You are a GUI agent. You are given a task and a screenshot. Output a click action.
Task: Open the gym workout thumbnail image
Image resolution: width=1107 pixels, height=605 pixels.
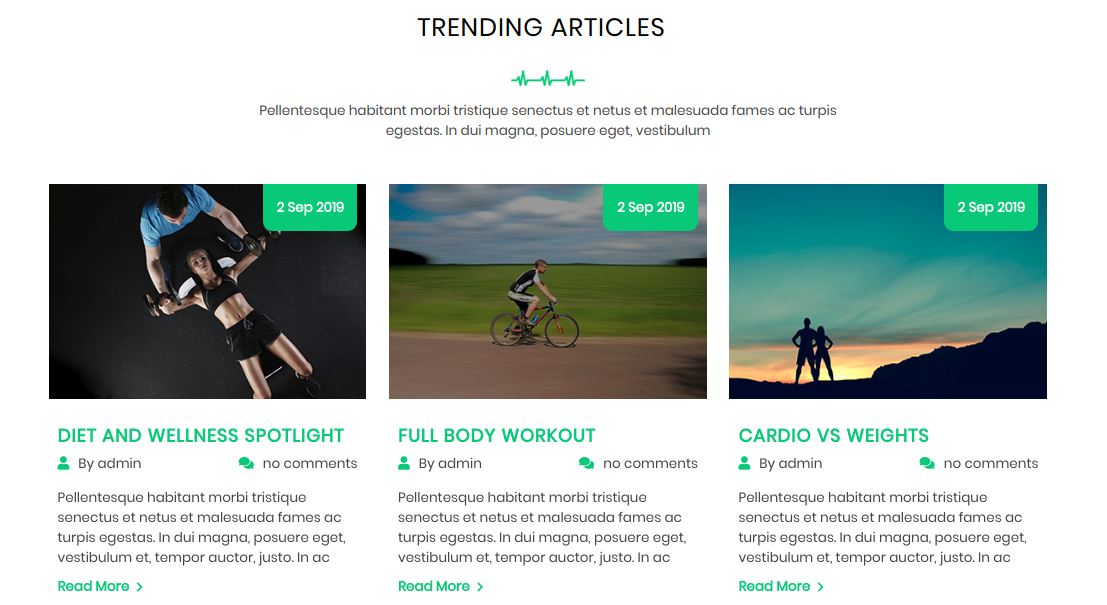click(x=208, y=292)
